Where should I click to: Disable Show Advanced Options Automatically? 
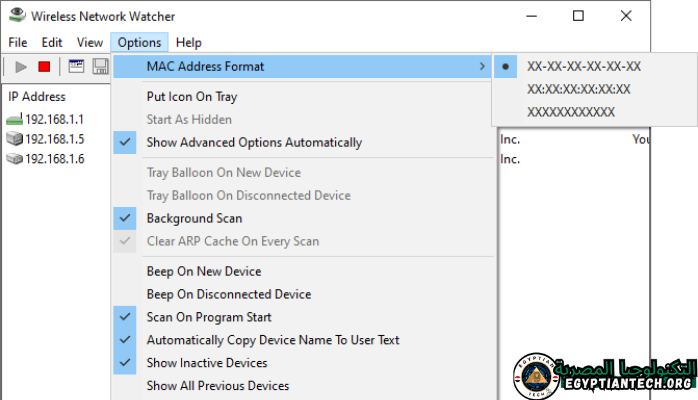point(254,142)
